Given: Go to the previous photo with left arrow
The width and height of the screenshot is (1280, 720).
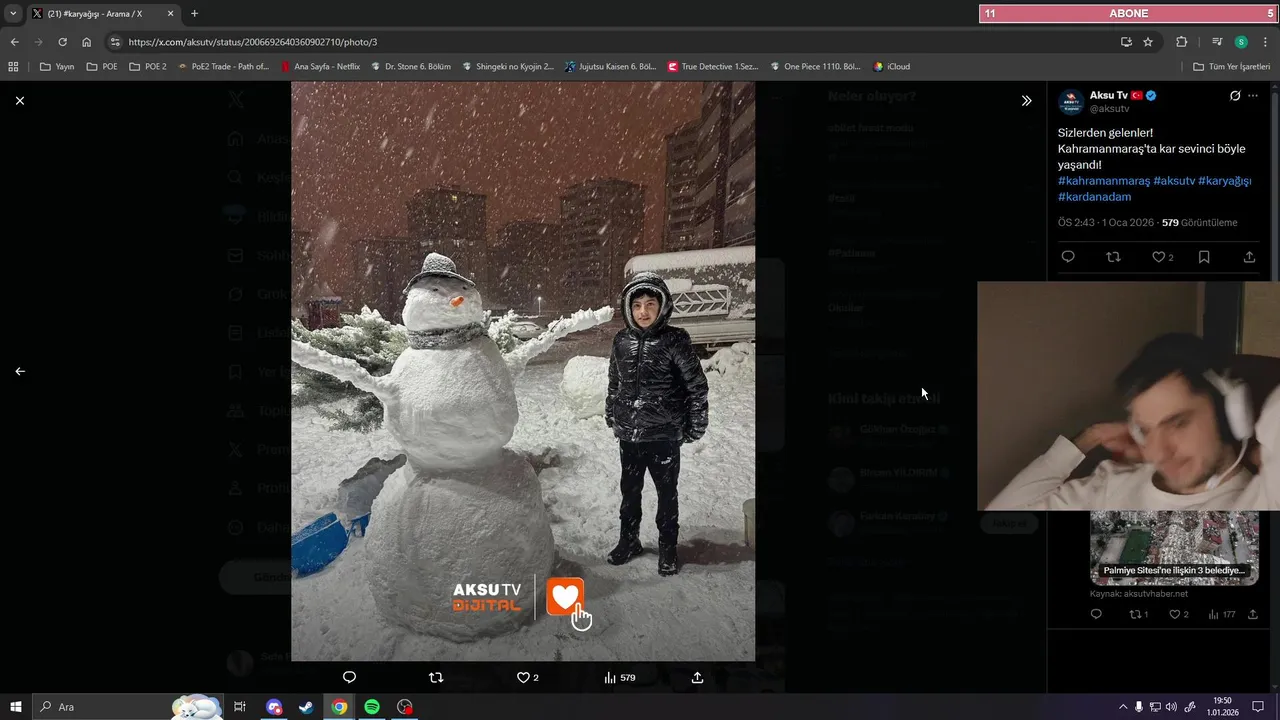Looking at the screenshot, I should (19, 371).
